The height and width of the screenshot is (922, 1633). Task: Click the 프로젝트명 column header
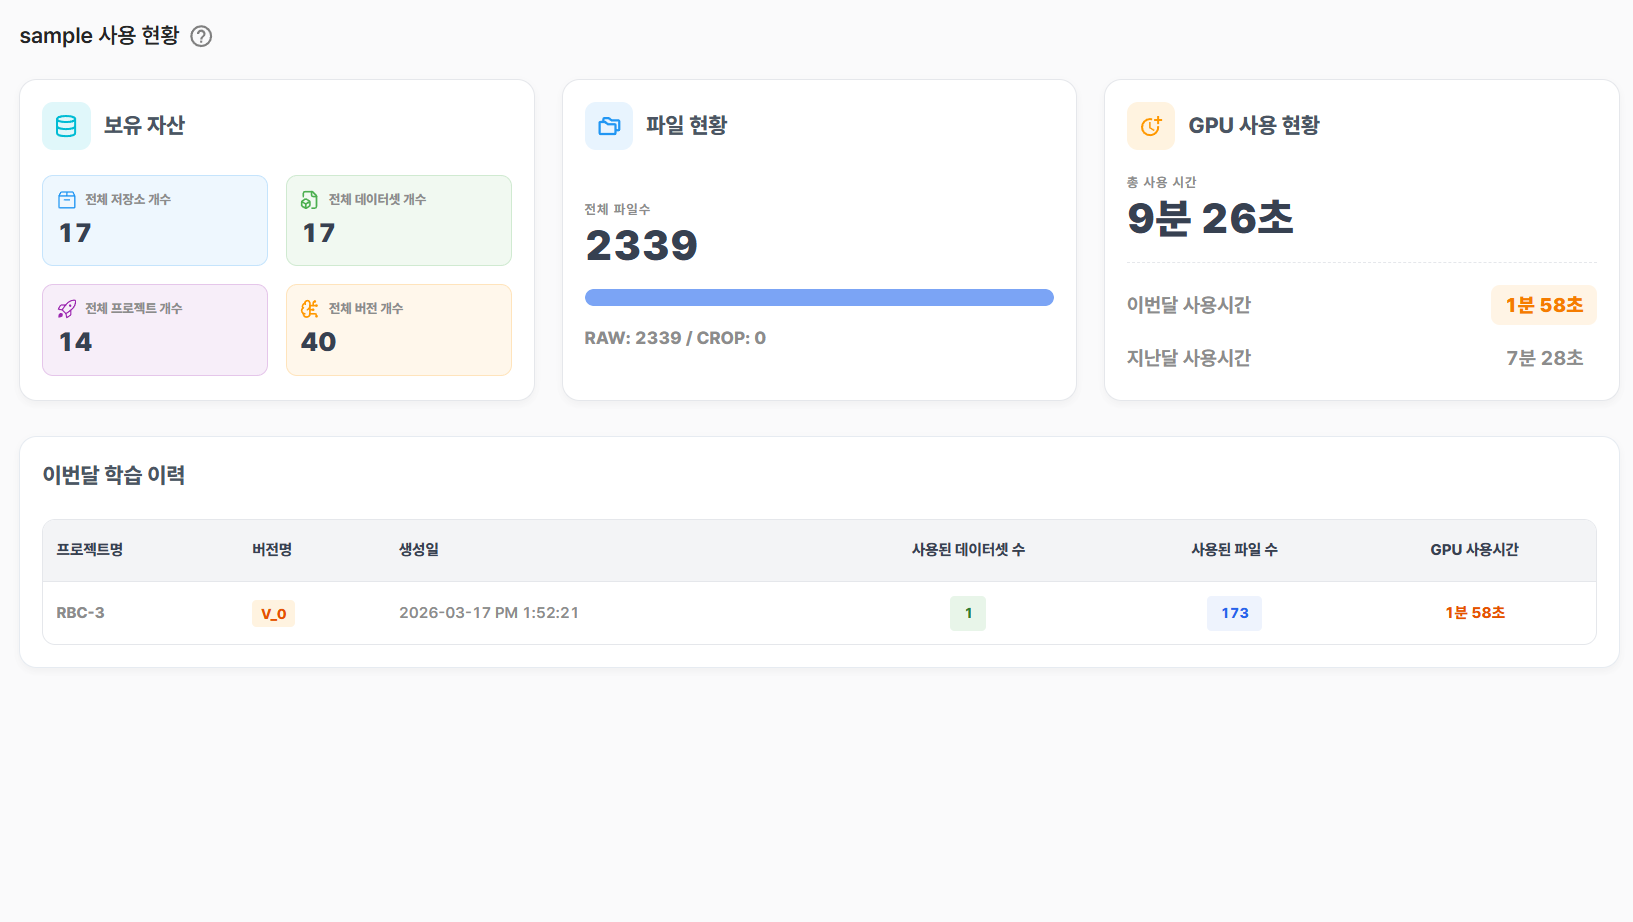[x=89, y=549]
